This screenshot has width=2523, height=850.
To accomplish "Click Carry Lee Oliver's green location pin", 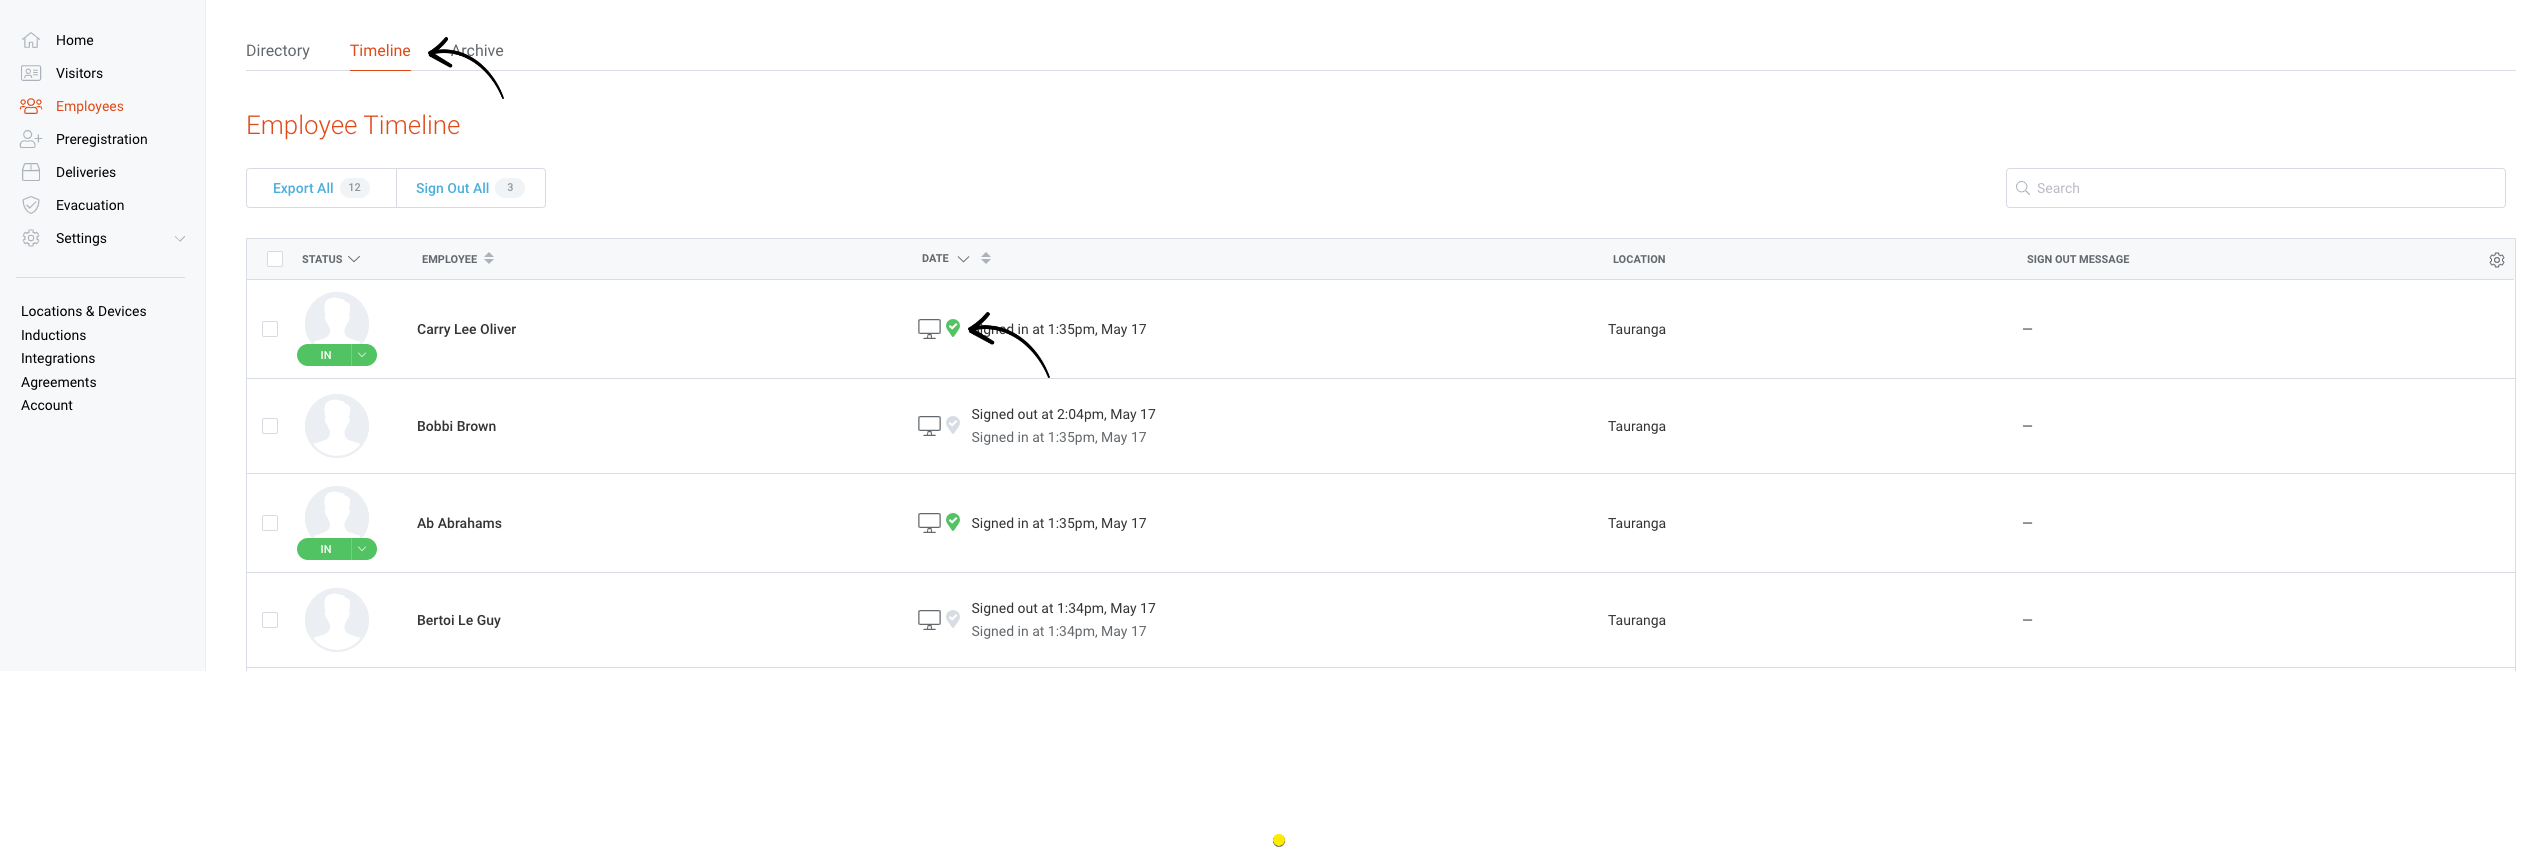I will (953, 328).
